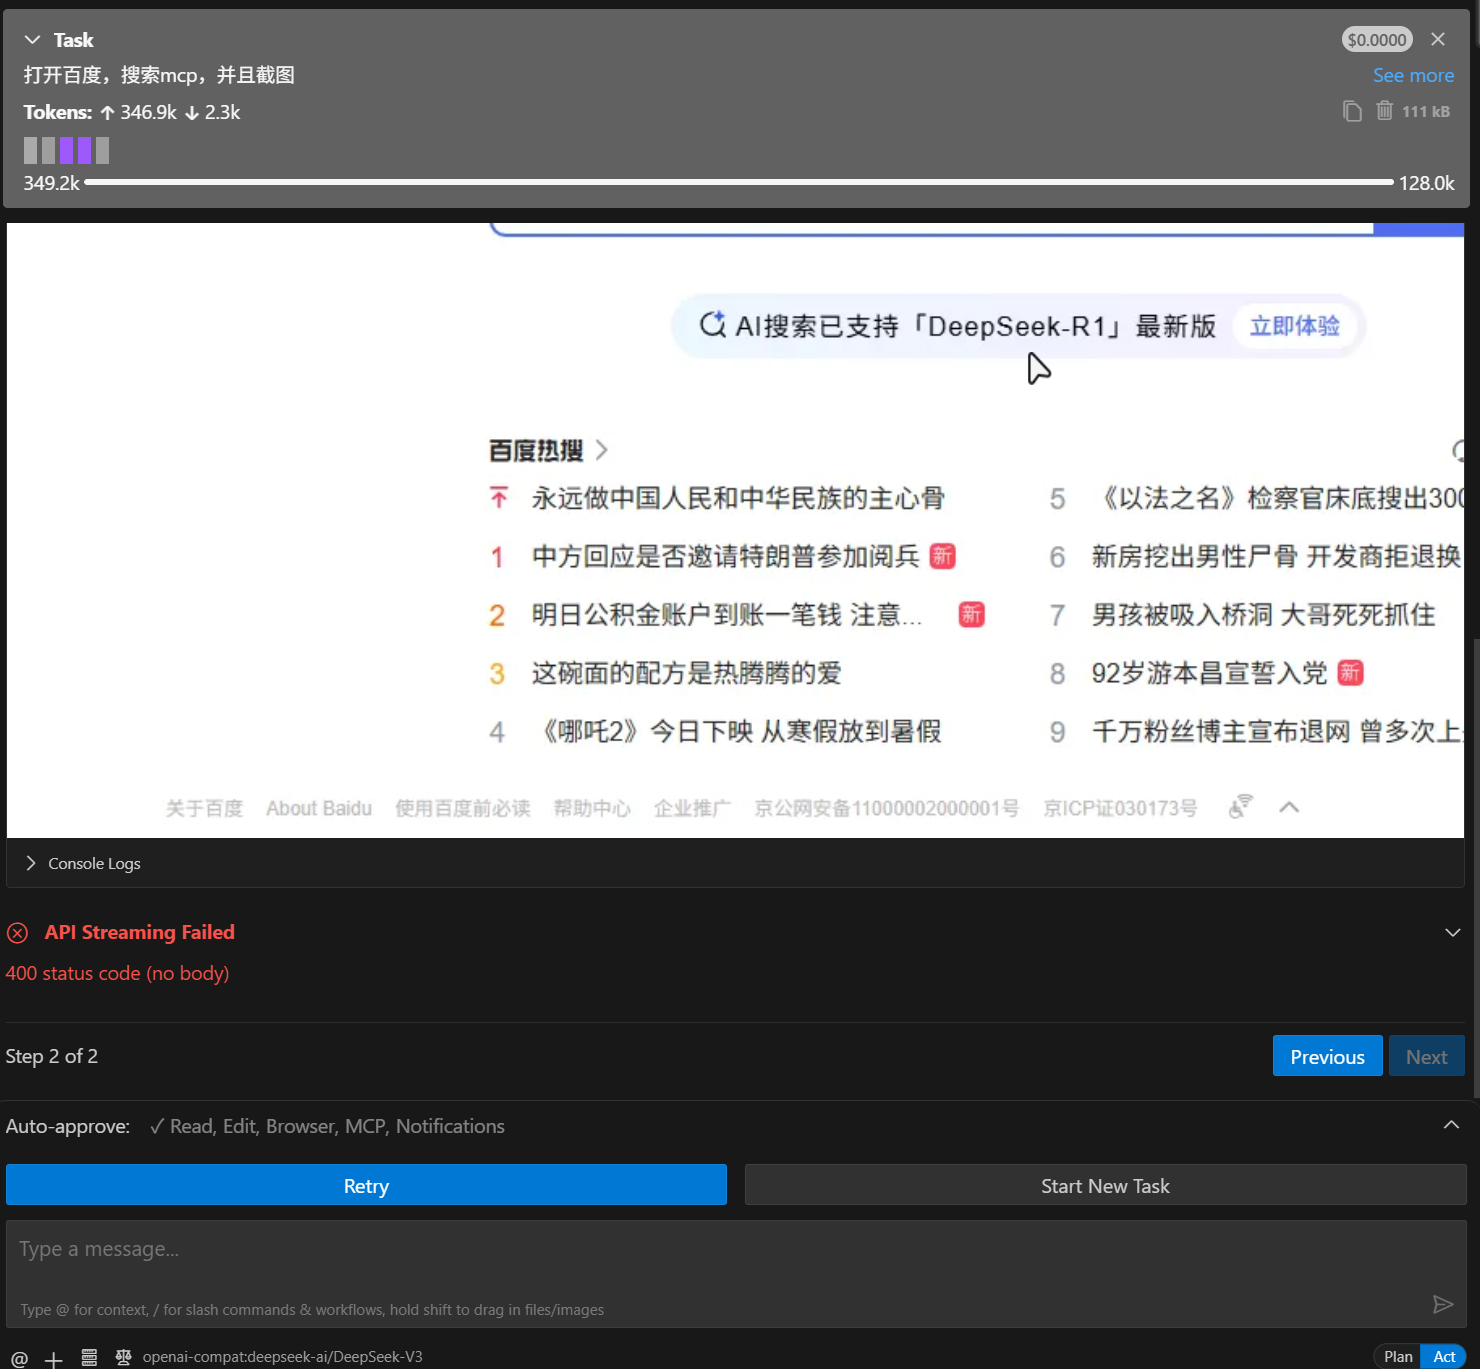This screenshot has width=1480, height=1369.
Task: Expand the API Streaming Failed details
Action: [x=1452, y=932]
